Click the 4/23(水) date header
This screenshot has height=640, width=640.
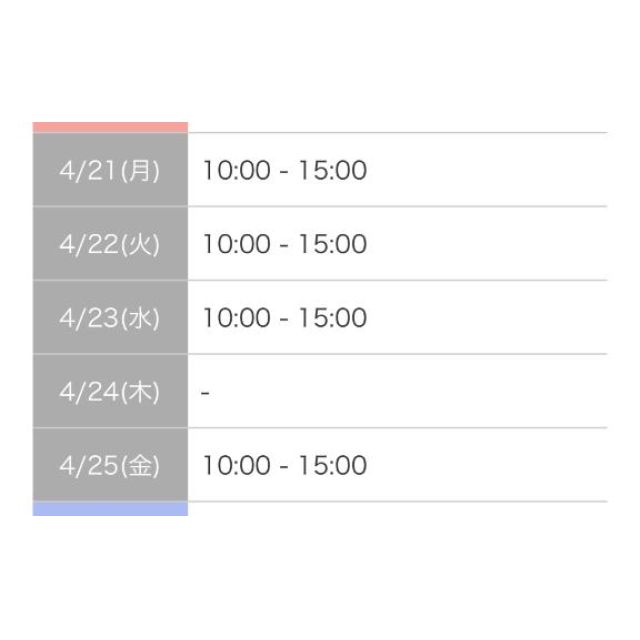[110, 318]
